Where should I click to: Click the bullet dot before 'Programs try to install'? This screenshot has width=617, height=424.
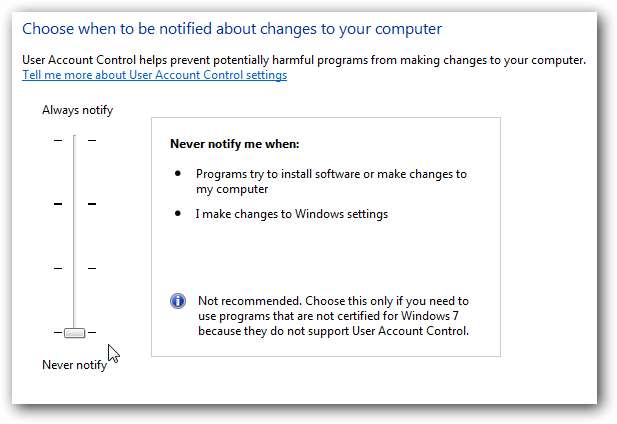coord(178,173)
